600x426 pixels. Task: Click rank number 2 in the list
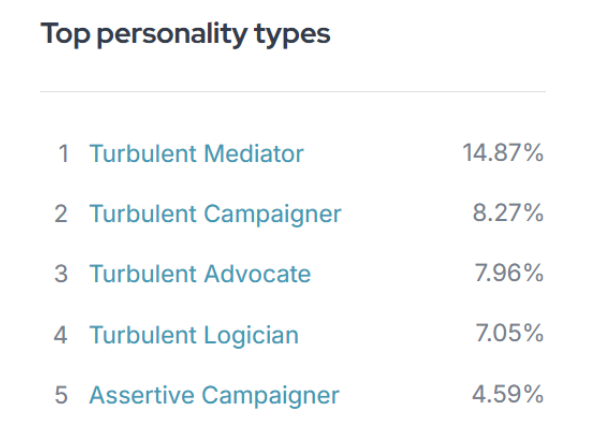[x=62, y=214]
